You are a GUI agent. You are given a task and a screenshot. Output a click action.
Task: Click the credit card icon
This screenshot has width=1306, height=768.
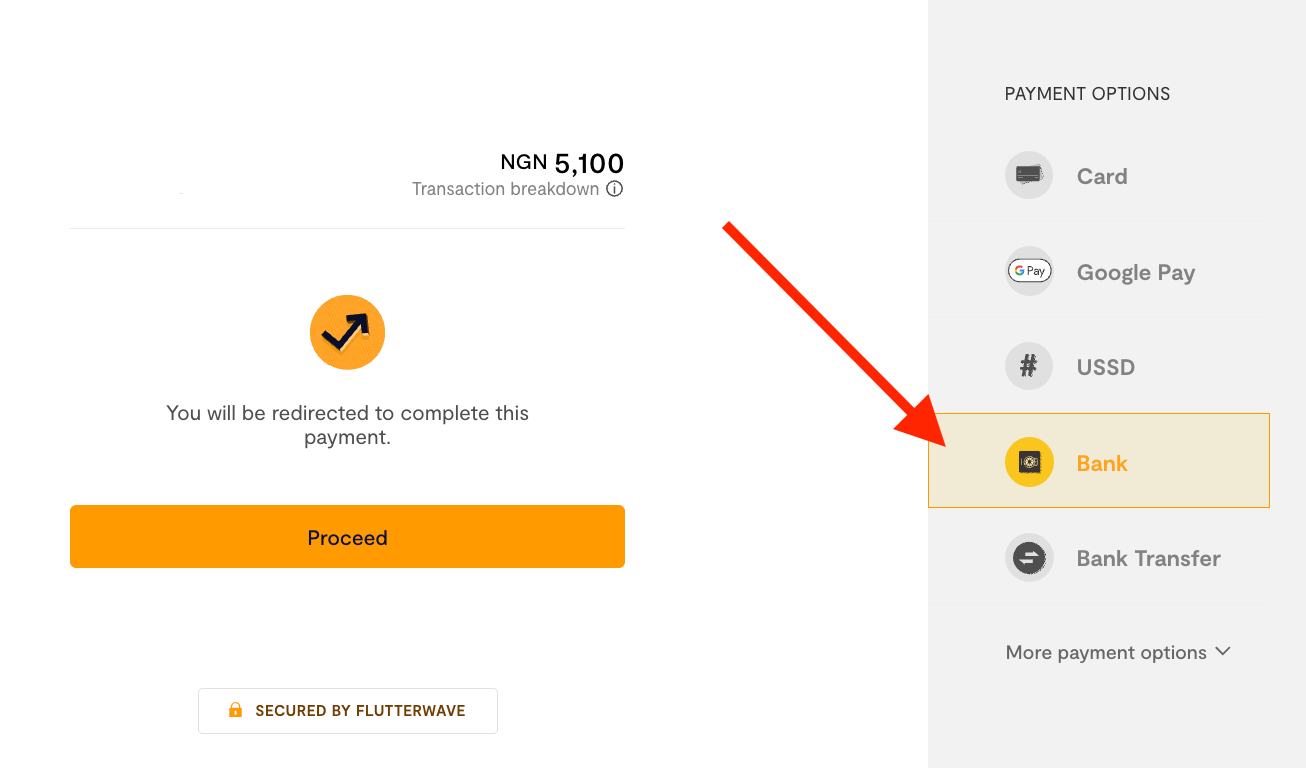tap(1028, 175)
